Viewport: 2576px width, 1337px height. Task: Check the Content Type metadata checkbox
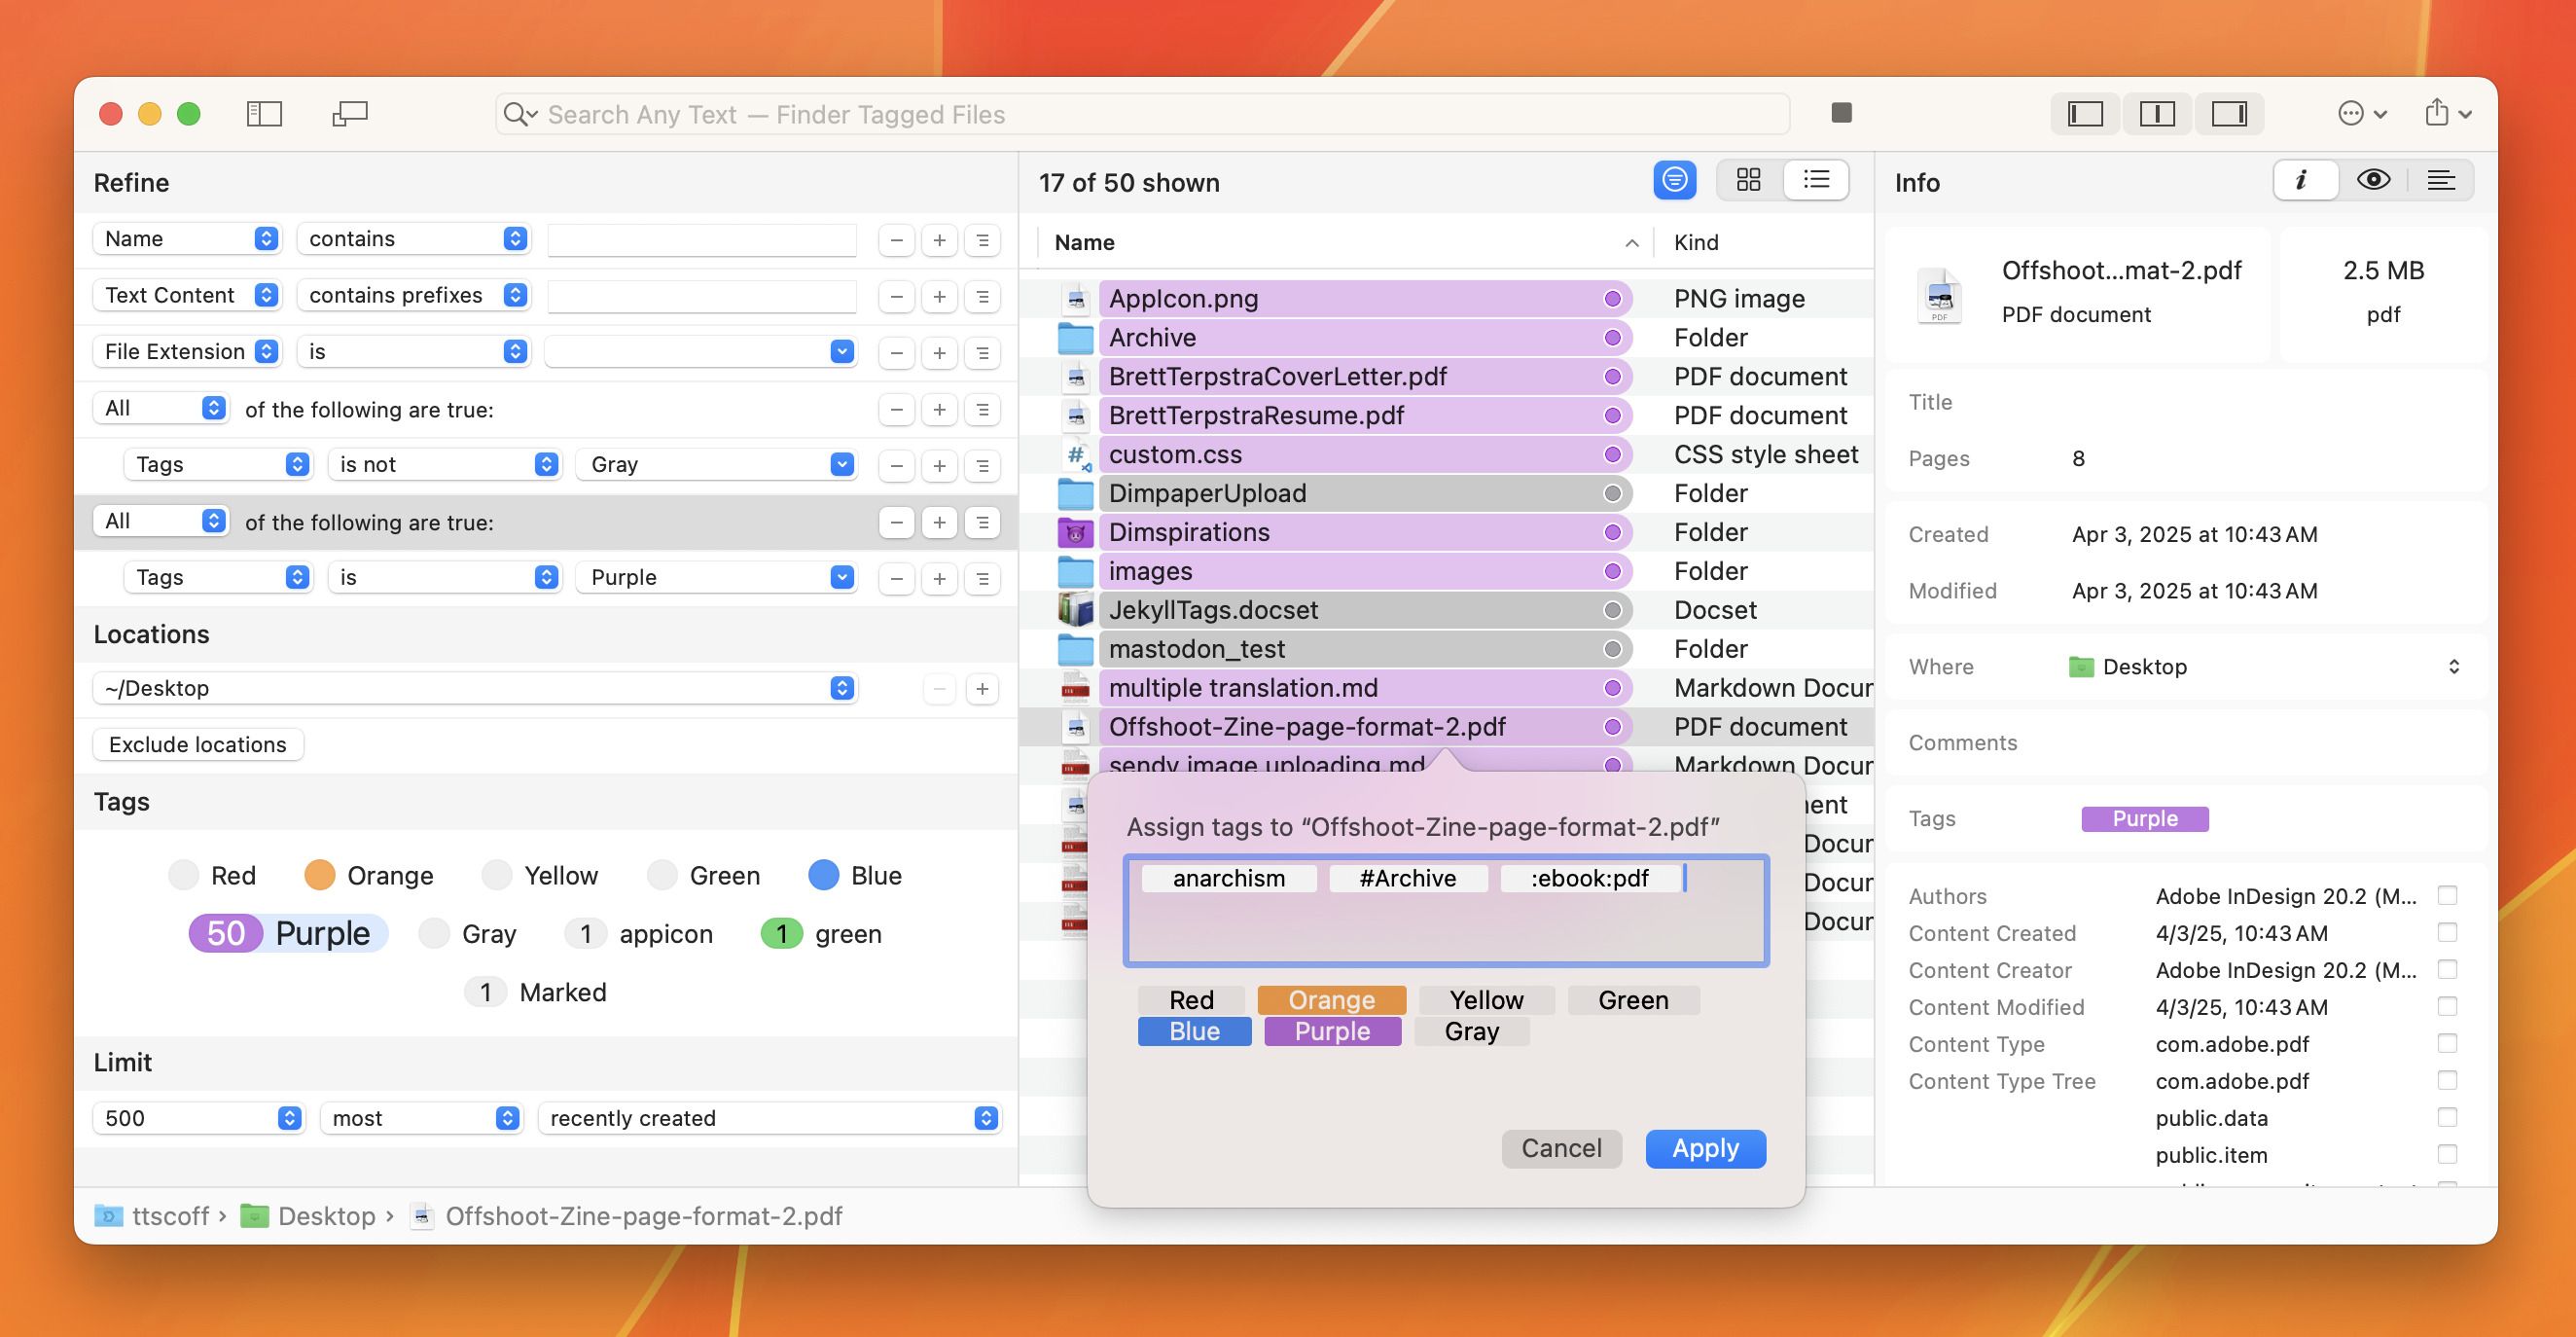(2447, 1043)
